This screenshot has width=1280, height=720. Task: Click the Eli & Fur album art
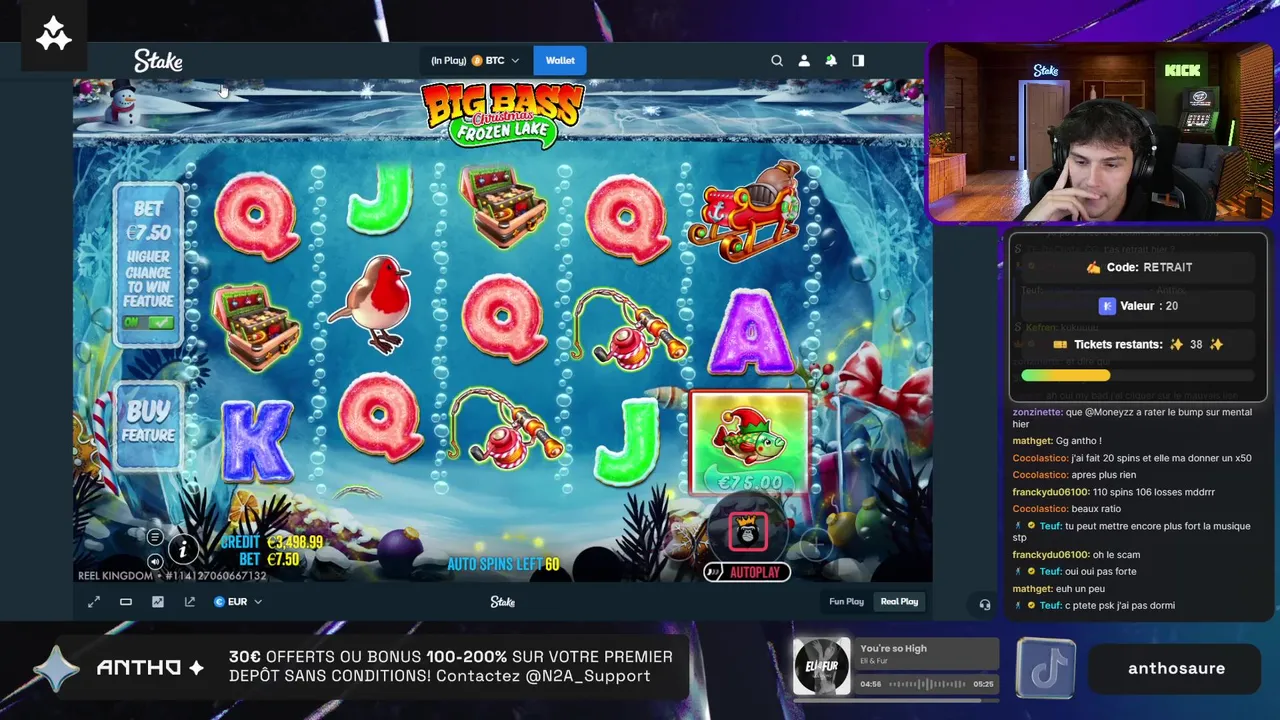tap(821, 667)
